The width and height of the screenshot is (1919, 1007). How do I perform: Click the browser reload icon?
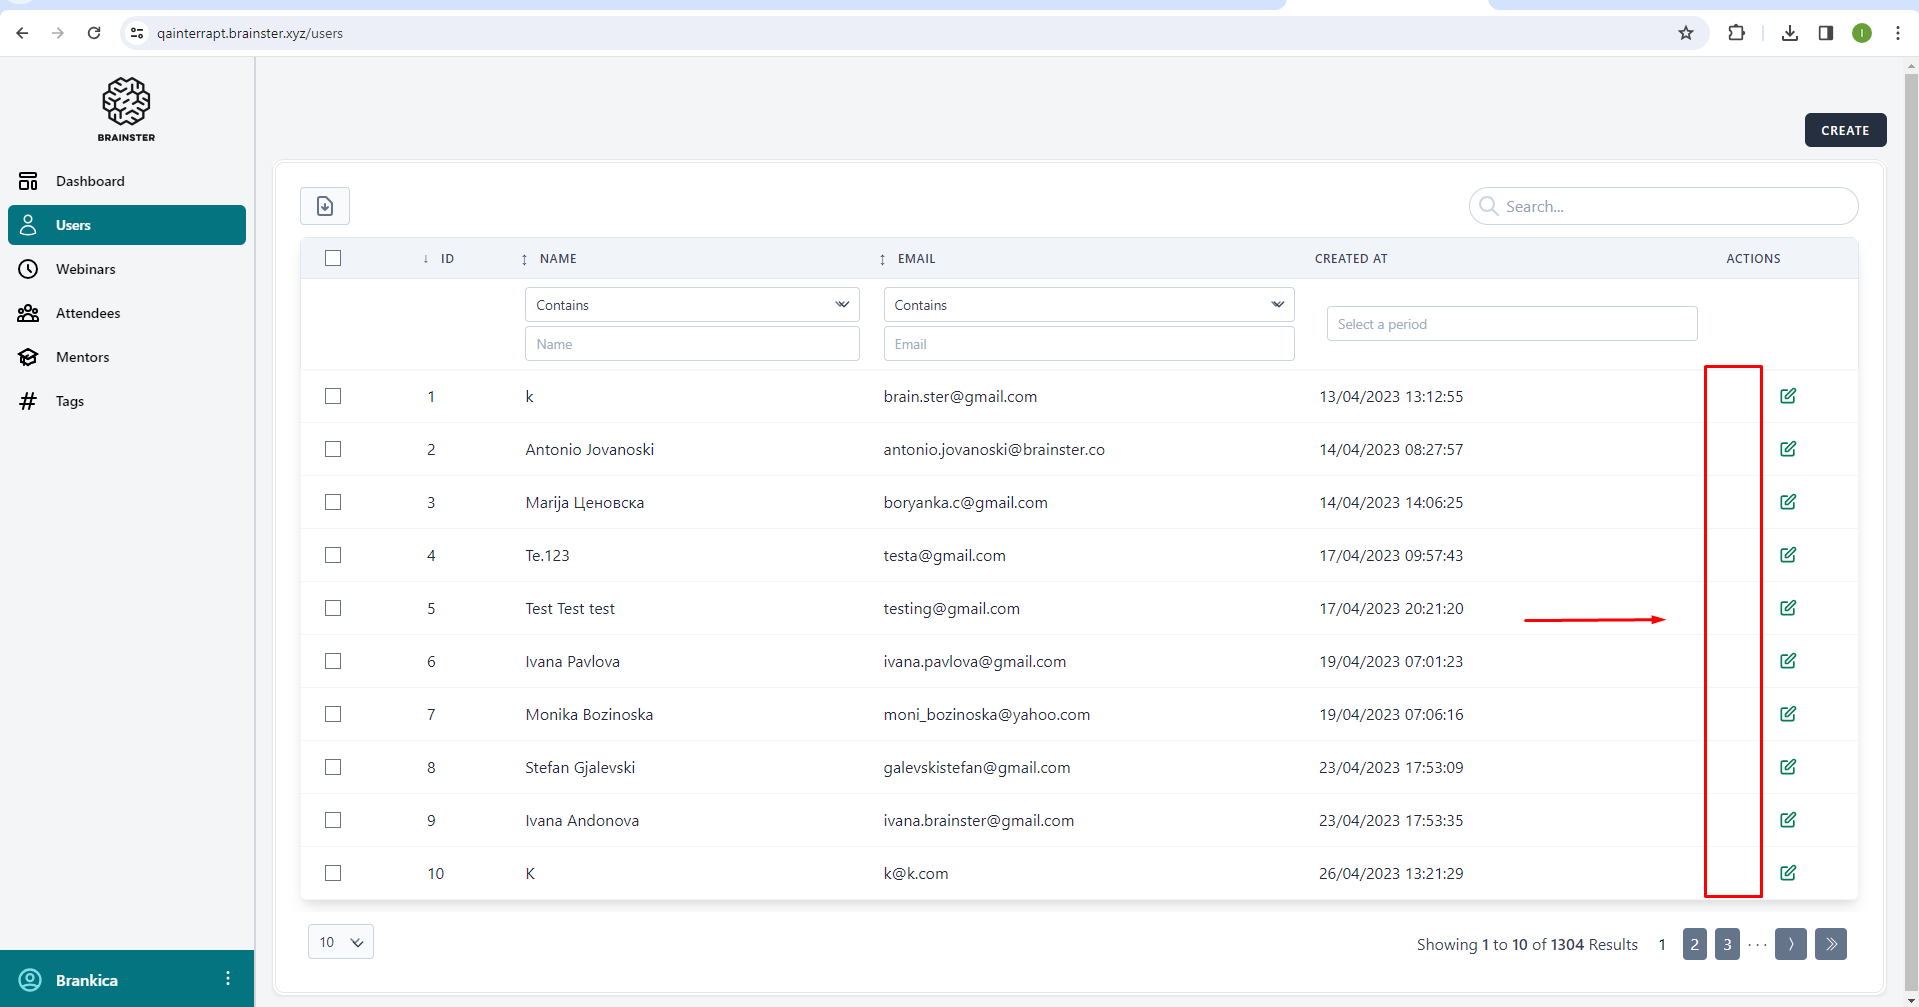94,33
